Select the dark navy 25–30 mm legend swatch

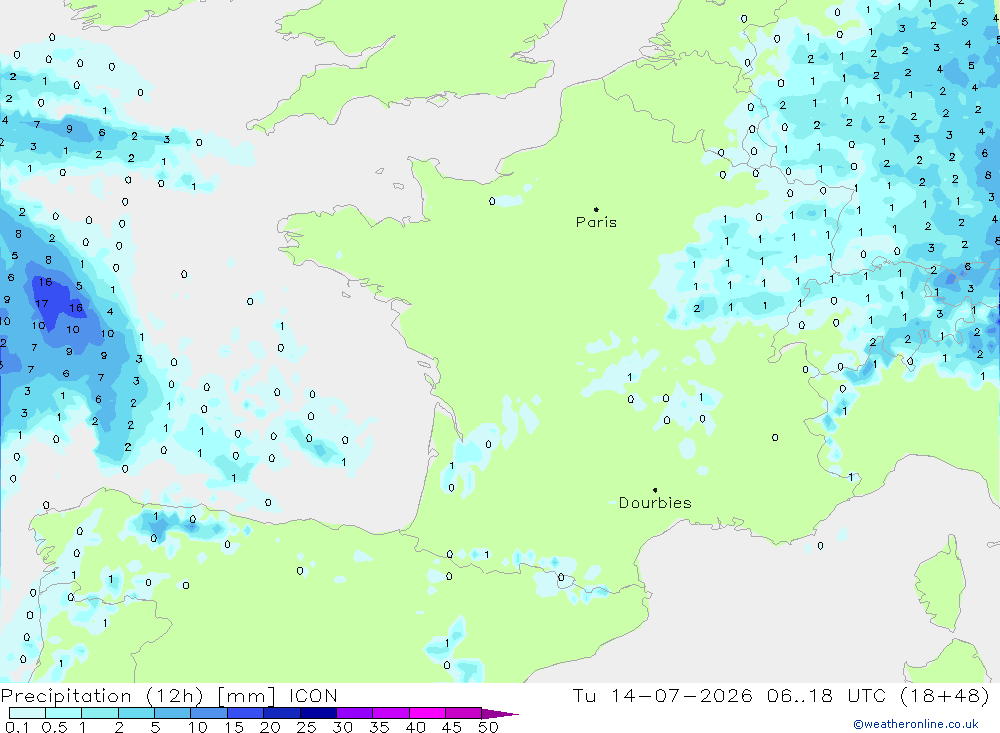[318, 713]
